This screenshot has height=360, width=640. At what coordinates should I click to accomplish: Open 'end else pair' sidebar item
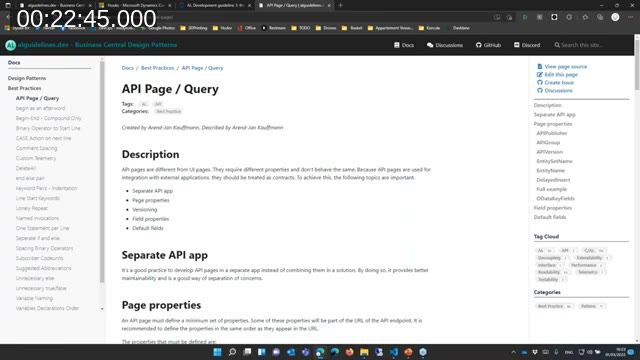(x=30, y=178)
